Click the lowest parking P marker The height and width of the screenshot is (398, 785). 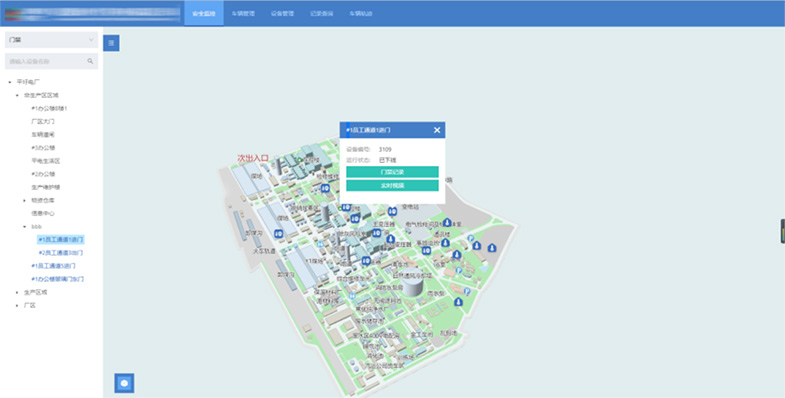click(467, 291)
